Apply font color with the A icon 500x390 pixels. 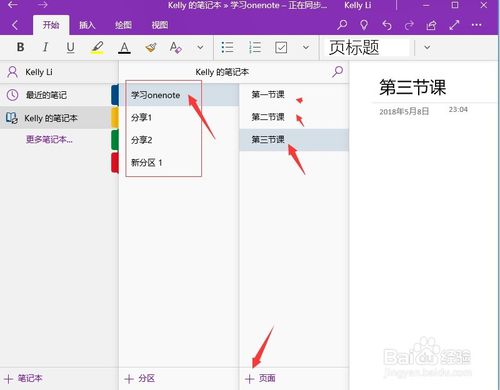[124, 48]
